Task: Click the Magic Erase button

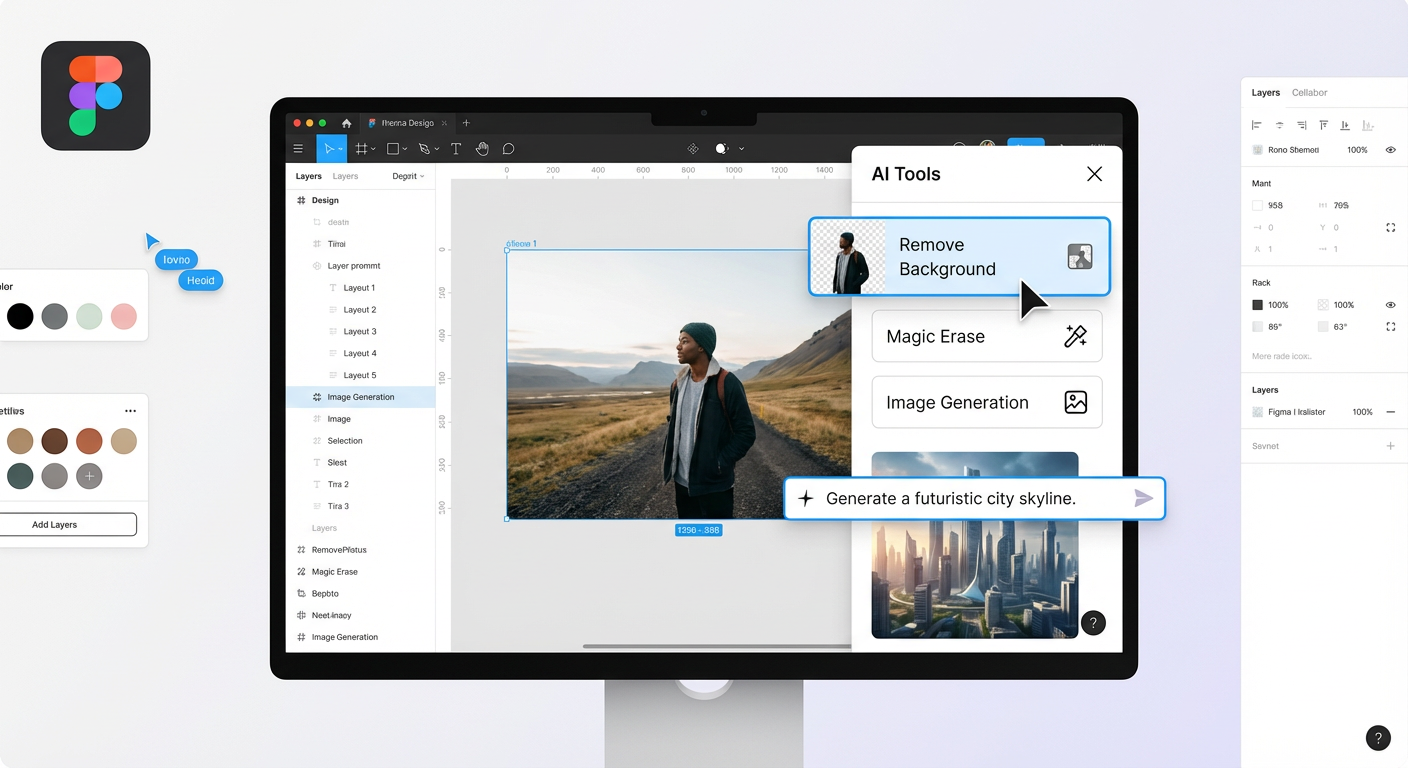Action: tap(986, 337)
